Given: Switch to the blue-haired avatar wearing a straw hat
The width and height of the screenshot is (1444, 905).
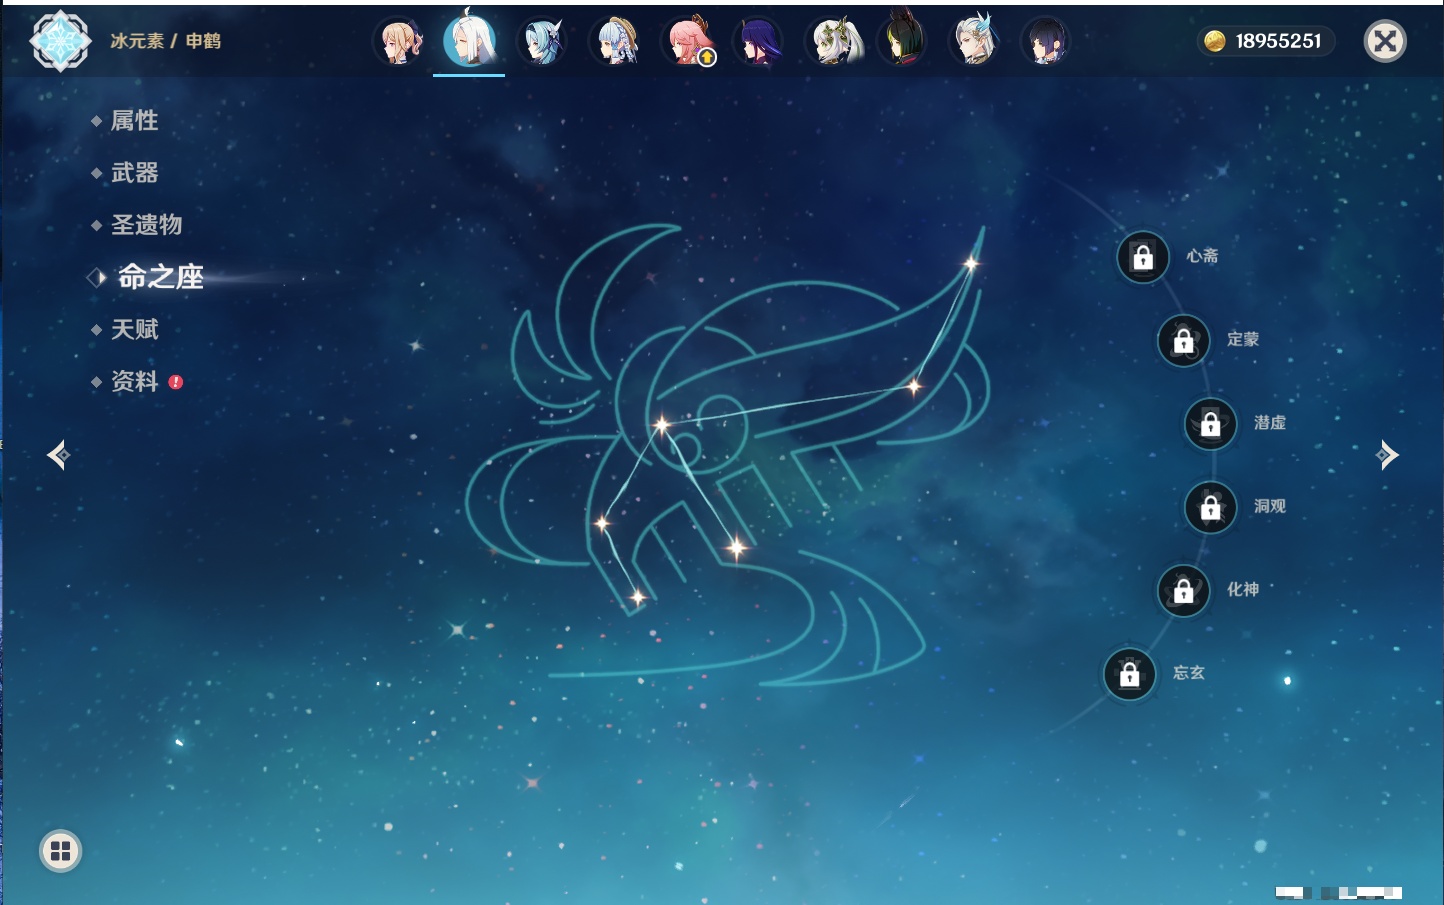Looking at the screenshot, I should [x=616, y=42].
